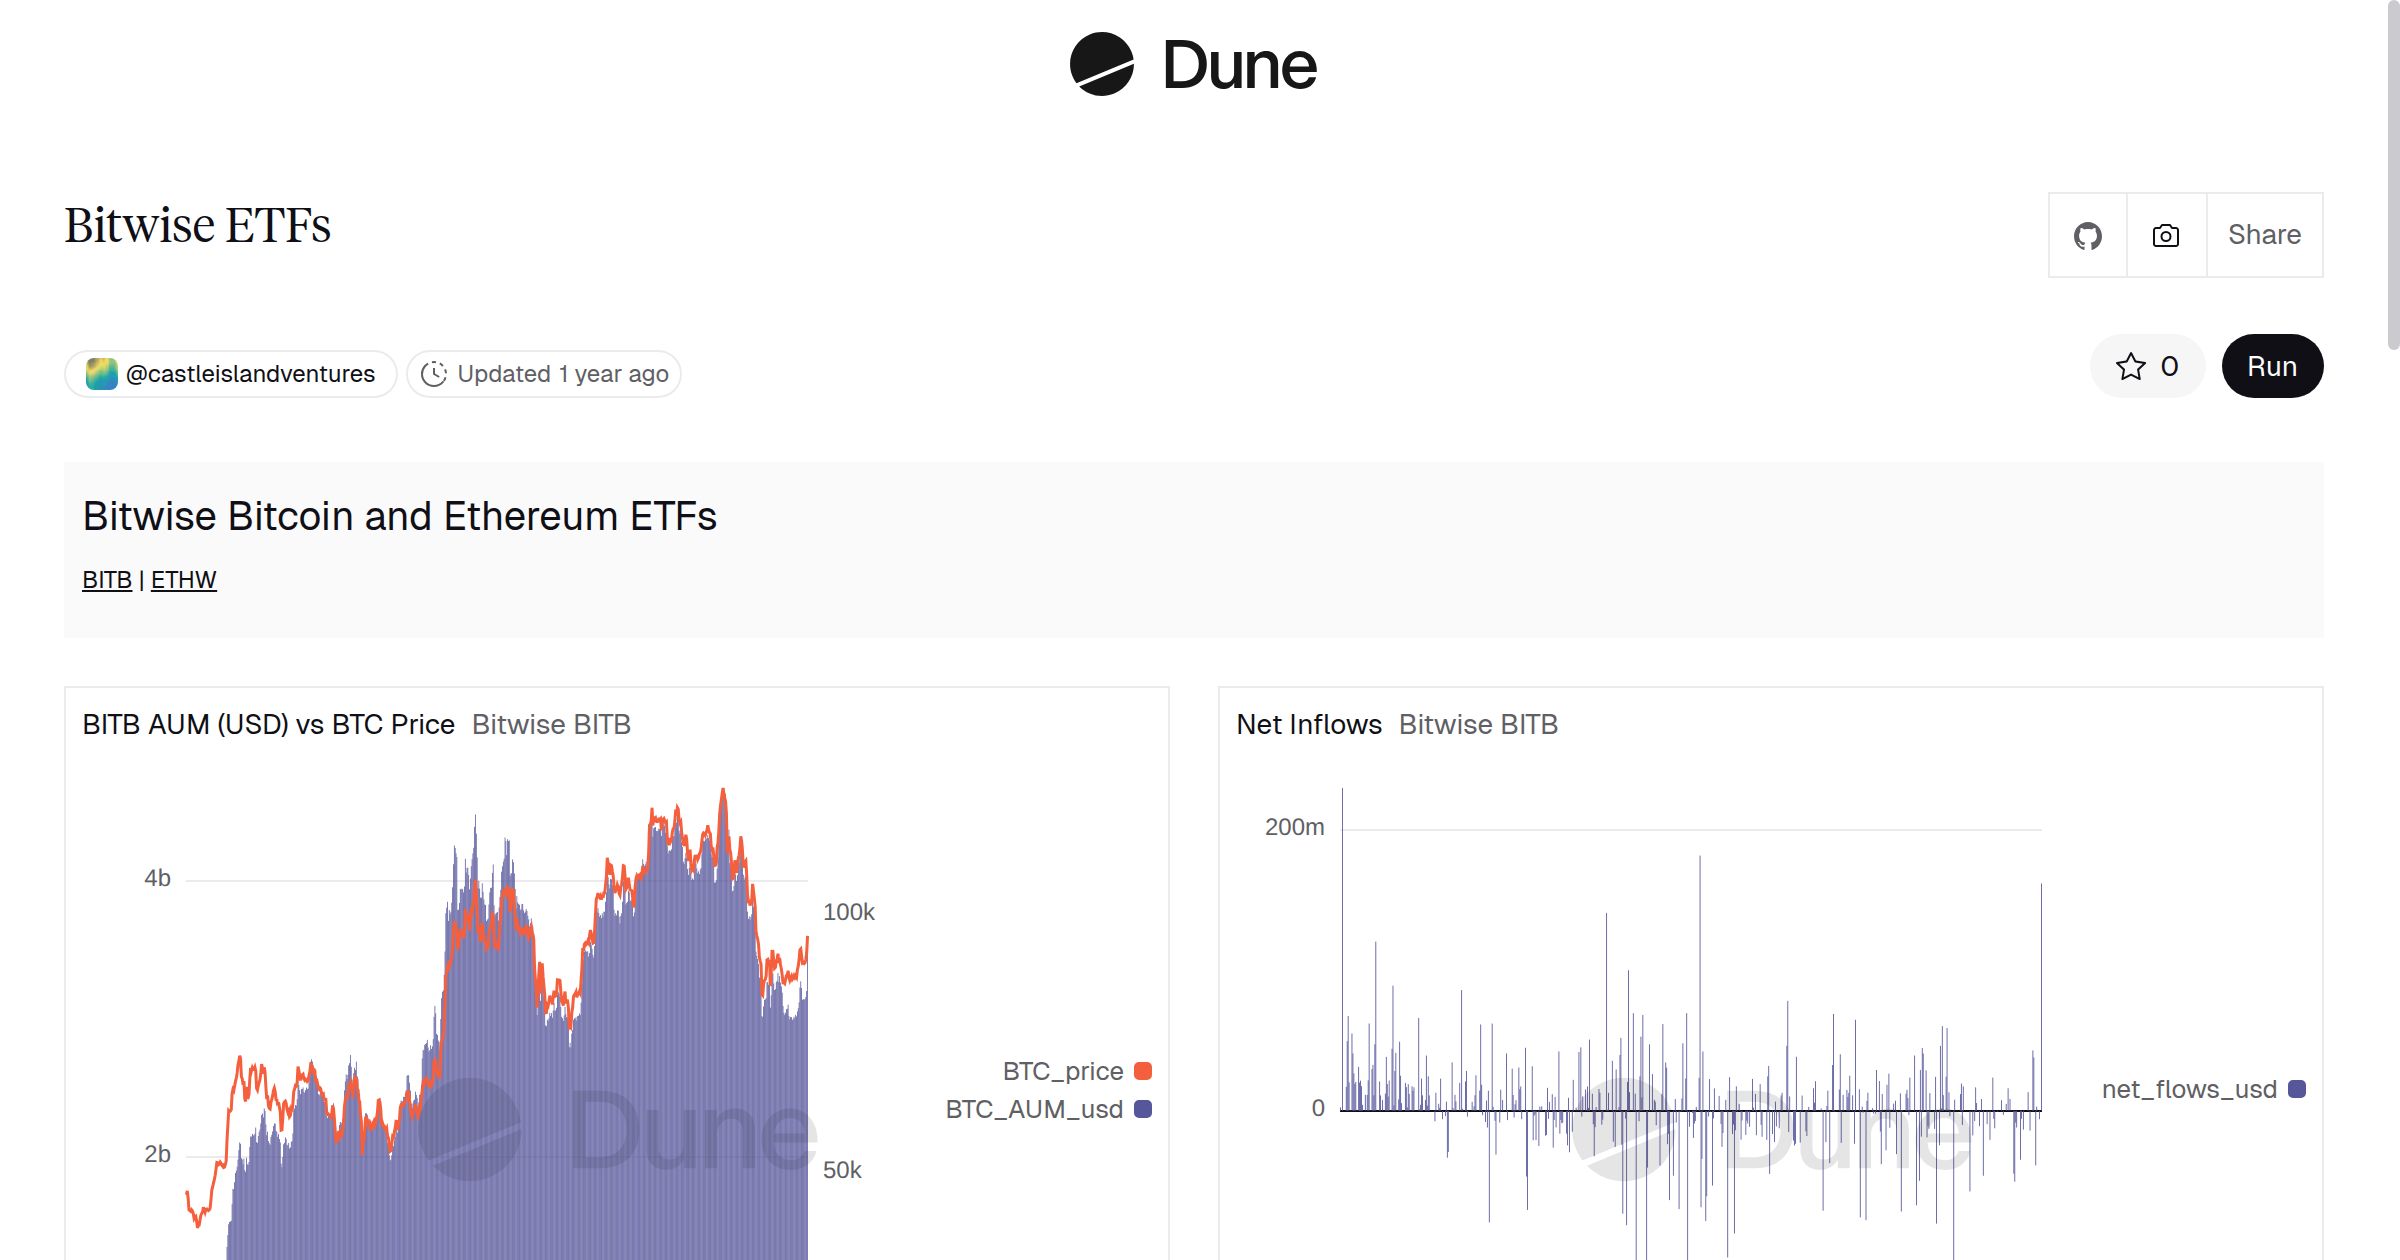Image resolution: width=2400 pixels, height=1260 pixels.
Task: Click the star icon to favorite the dashboard
Action: [2132, 366]
